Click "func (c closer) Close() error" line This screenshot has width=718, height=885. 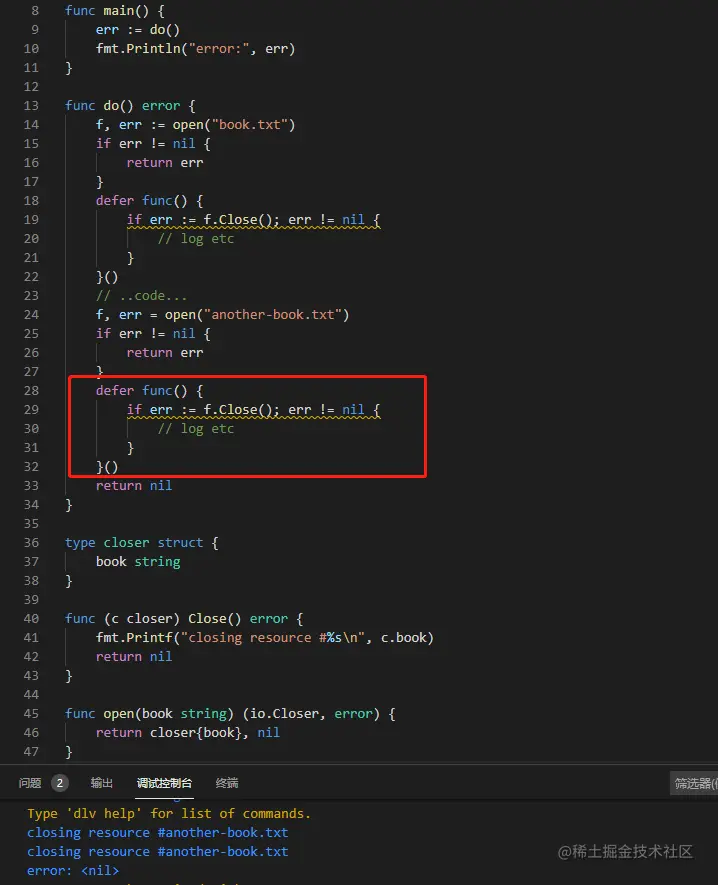click(184, 619)
